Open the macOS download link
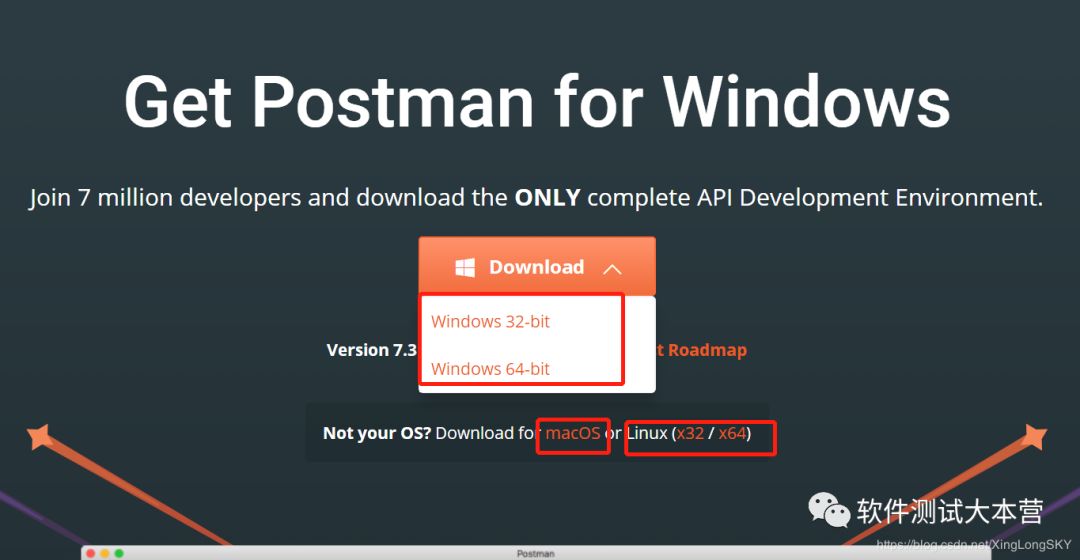1080x560 pixels. [572, 433]
